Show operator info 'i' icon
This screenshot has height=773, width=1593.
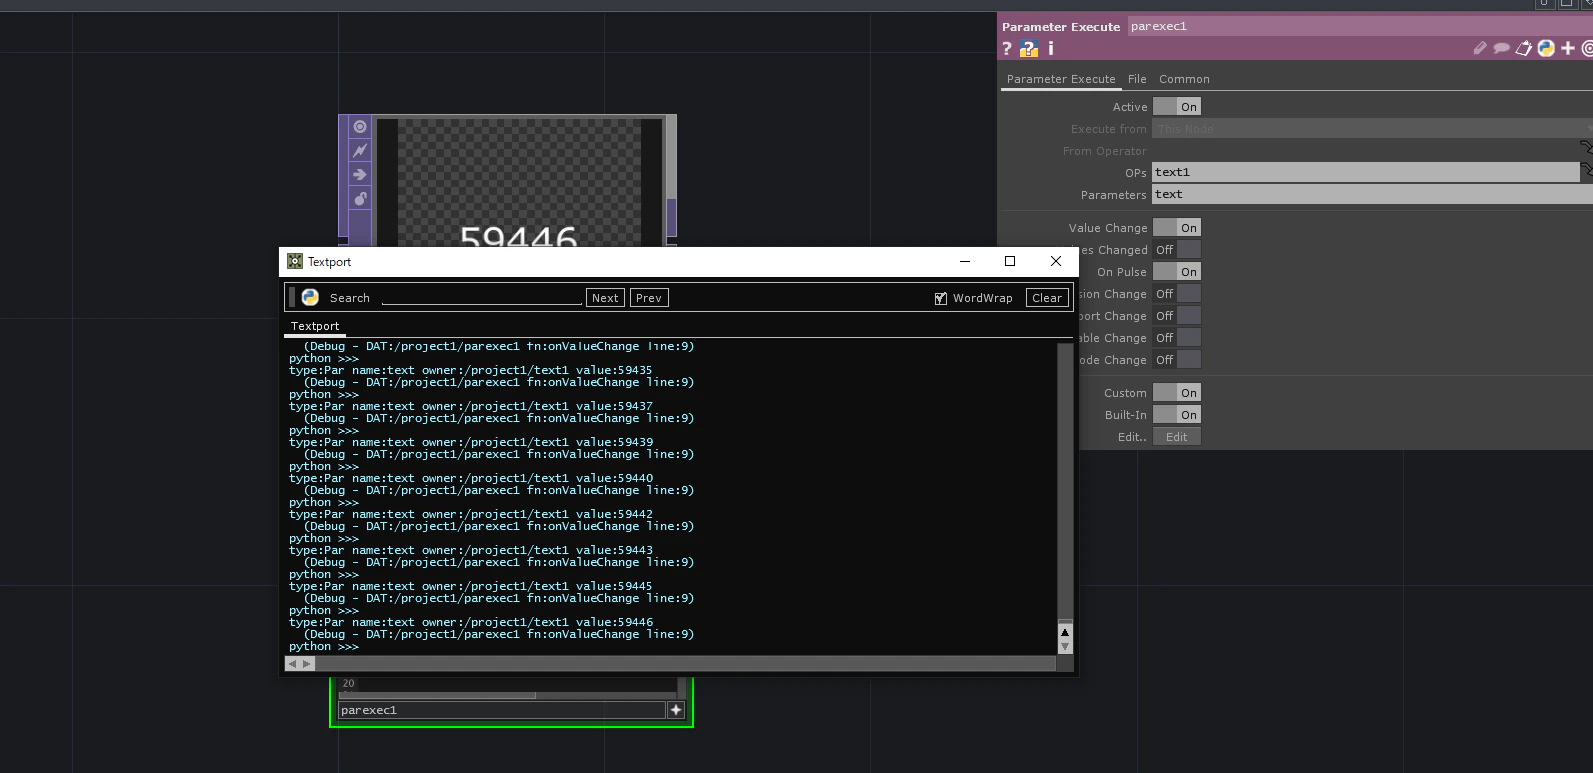(x=1050, y=48)
